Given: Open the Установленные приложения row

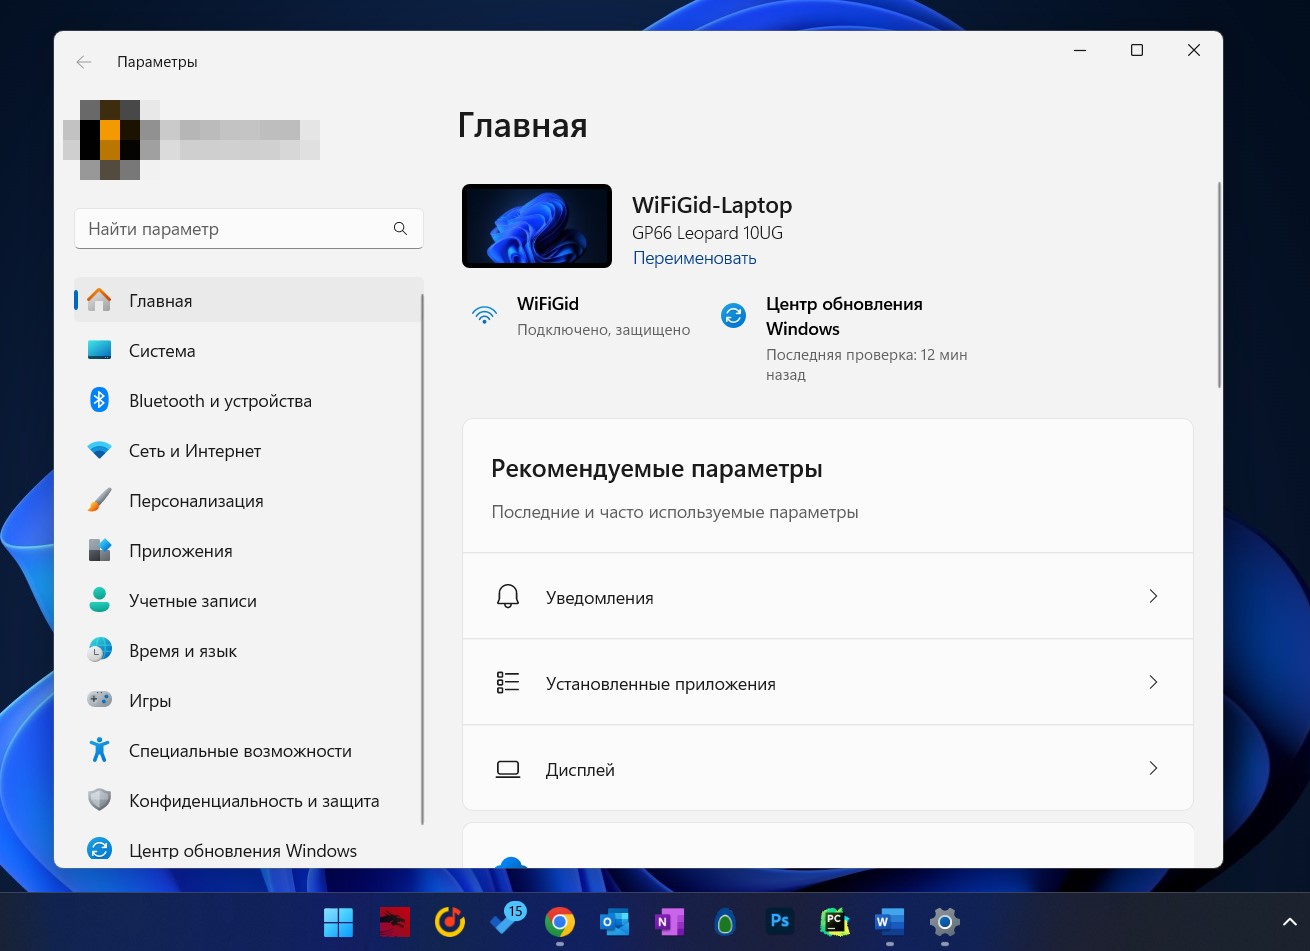Looking at the screenshot, I should point(828,682).
